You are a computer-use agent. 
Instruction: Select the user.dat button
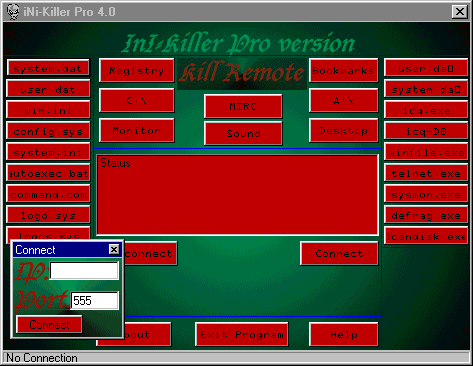click(x=48, y=89)
